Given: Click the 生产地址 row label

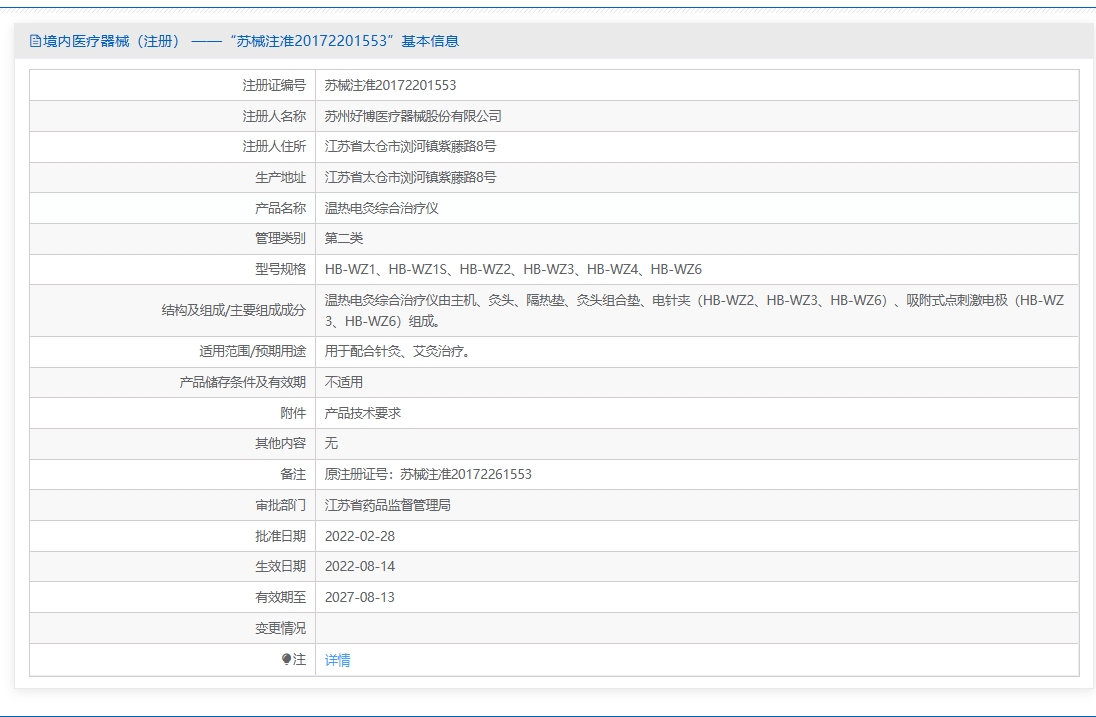Looking at the screenshot, I should tap(280, 177).
